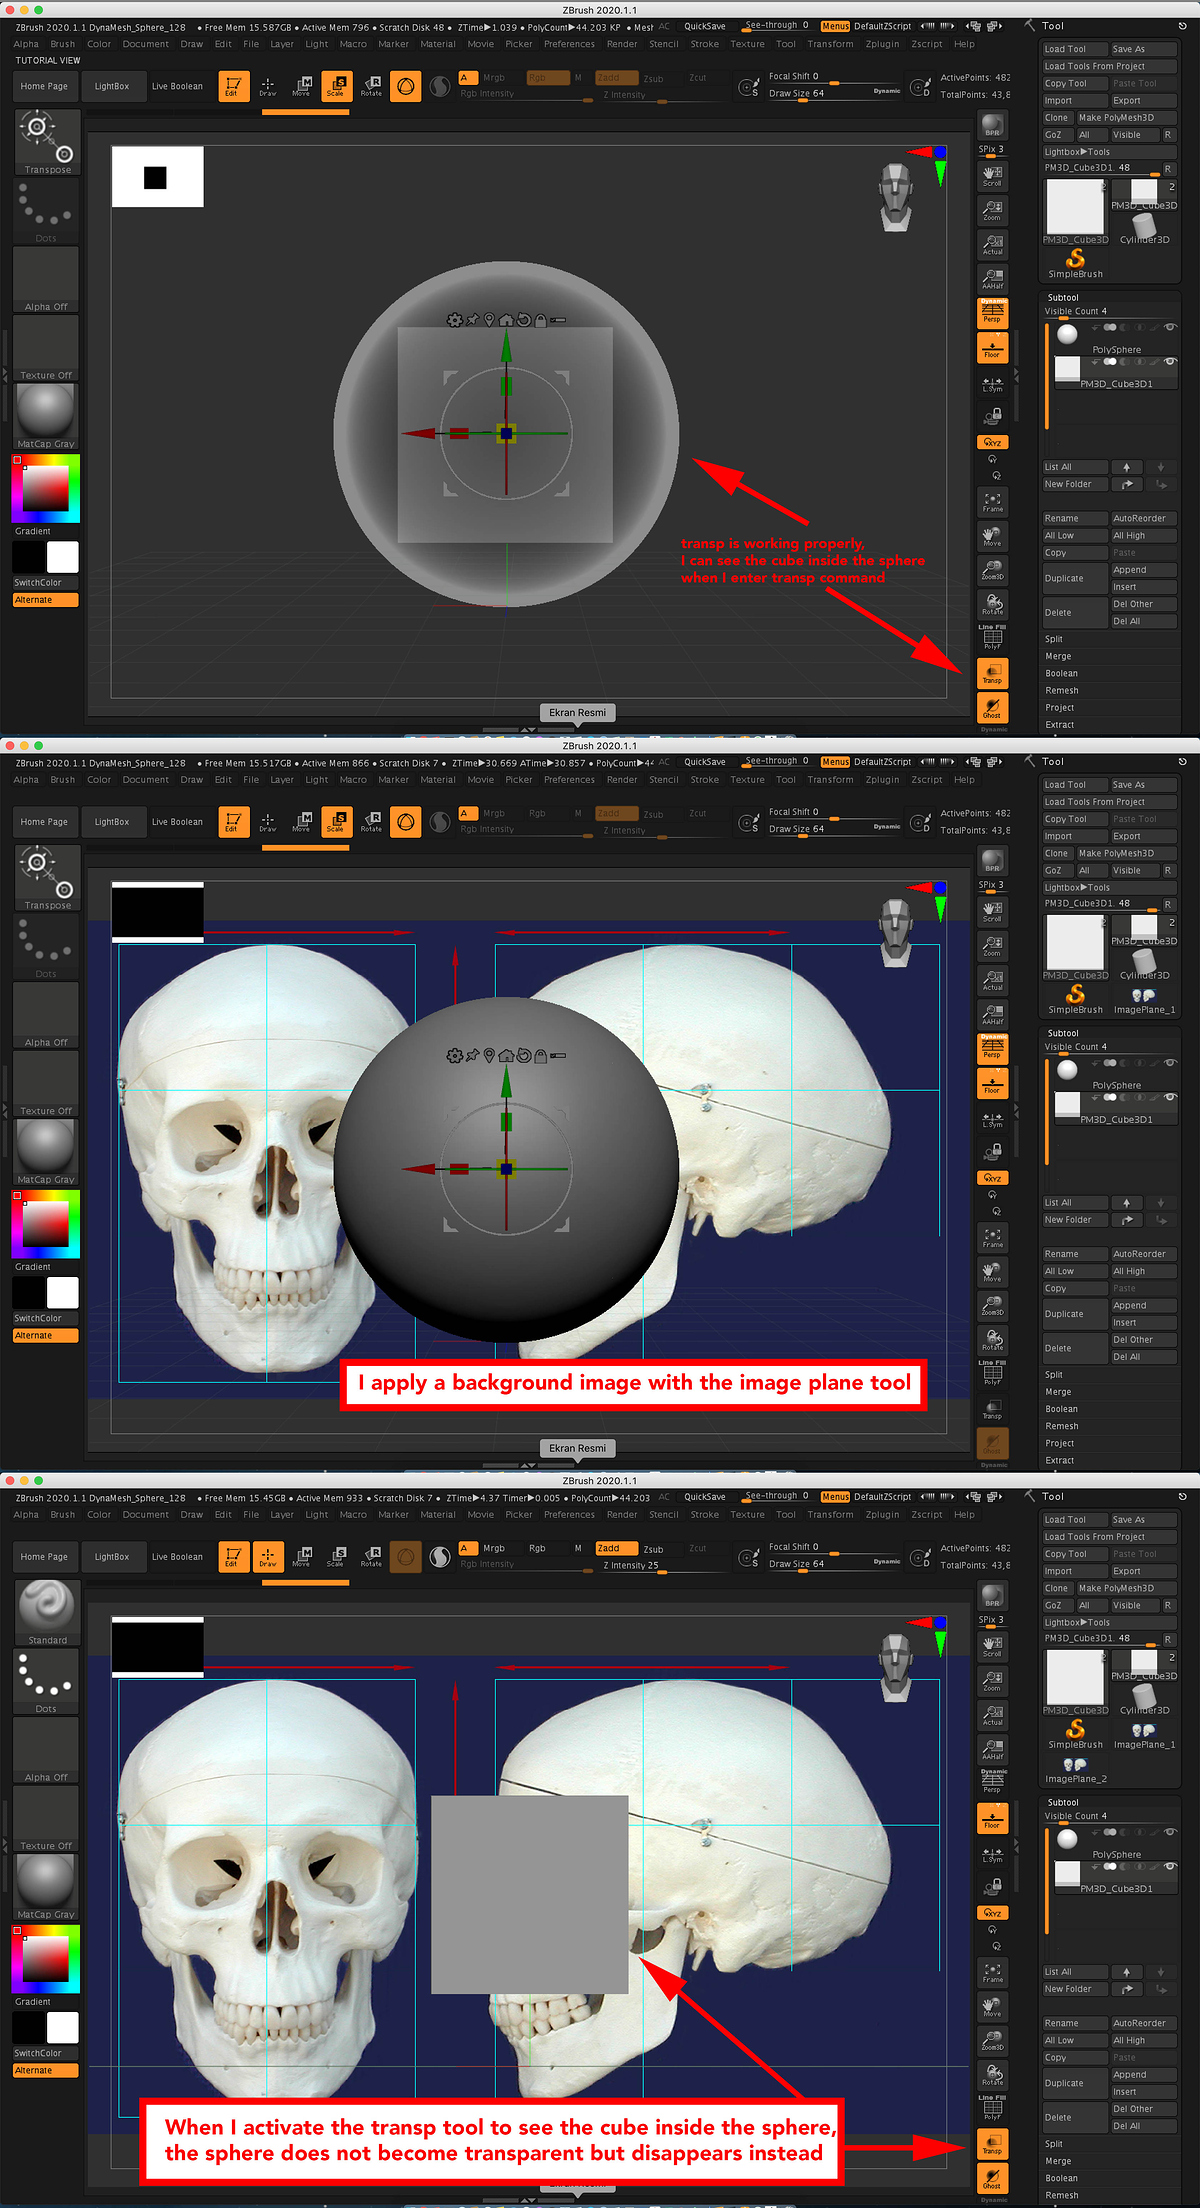
Task: Click QuickSave button in top screenshot
Action: pos(705,26)
